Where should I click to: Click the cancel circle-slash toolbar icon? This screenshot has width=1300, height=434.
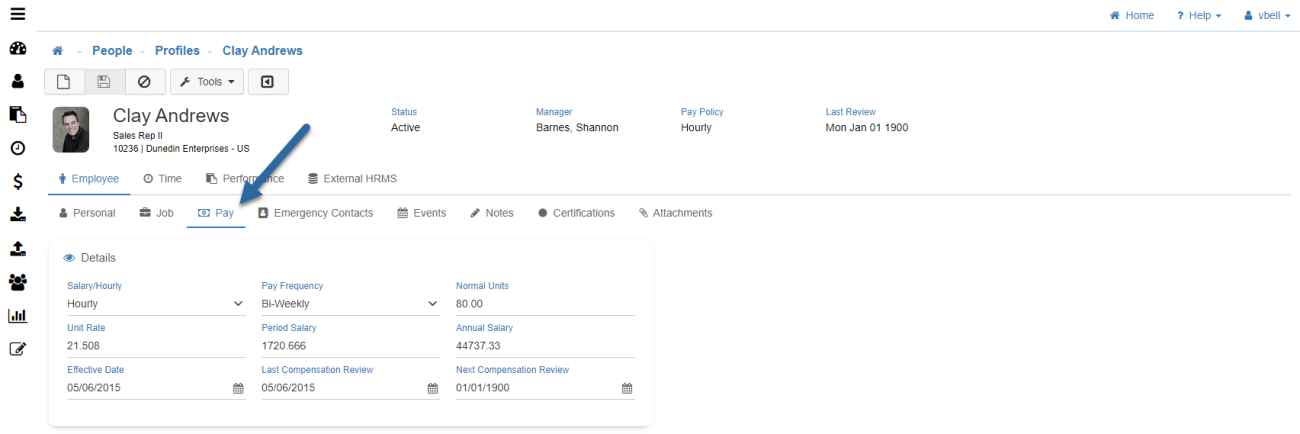[144, 82]
